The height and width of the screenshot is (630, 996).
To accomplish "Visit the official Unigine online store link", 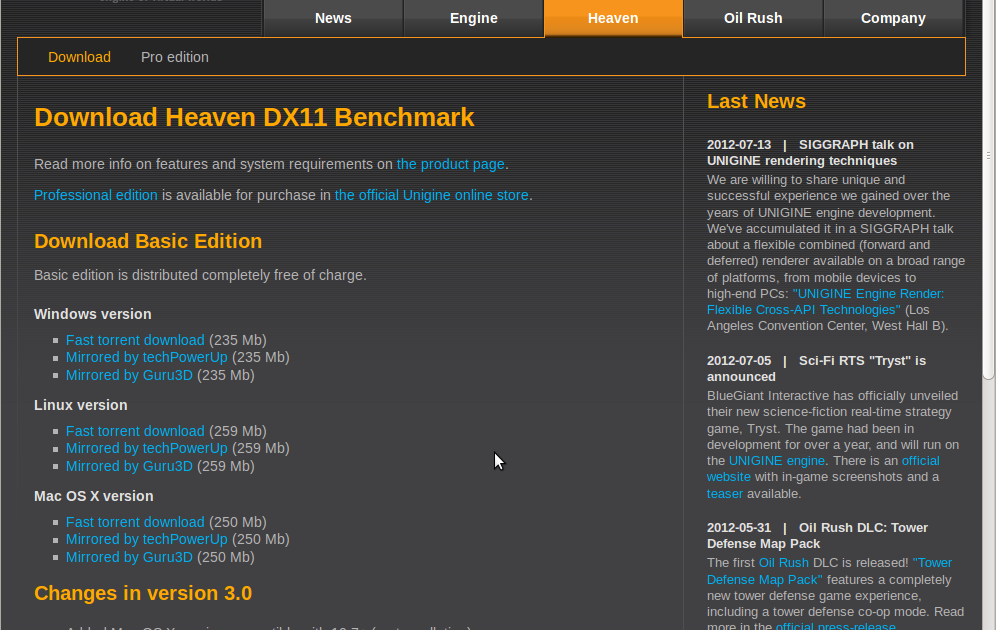I will pyautogui.click(x=432, y=195).
